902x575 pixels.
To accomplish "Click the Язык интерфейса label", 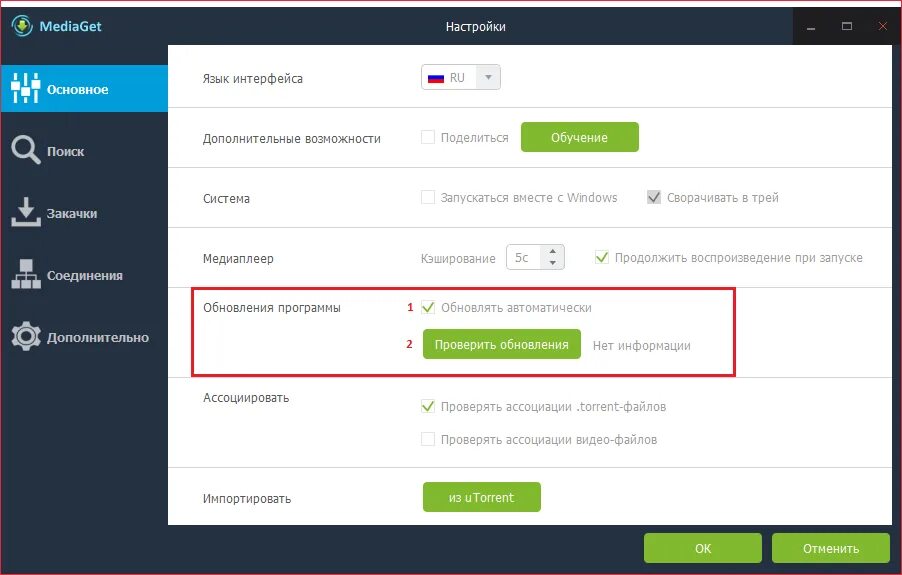I will pyautogui.click(x=253, y=79).
